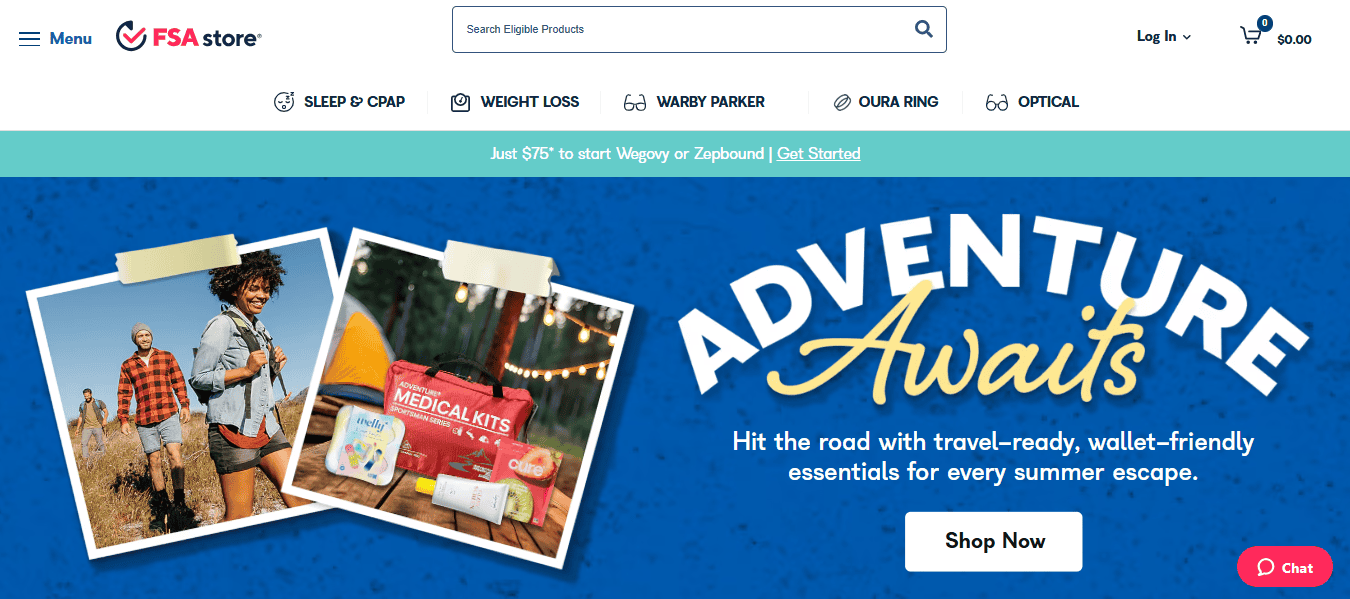Select the WARBY PARKER menu item
This screenshot has width=1350, height=599.
tap(711, 102)
